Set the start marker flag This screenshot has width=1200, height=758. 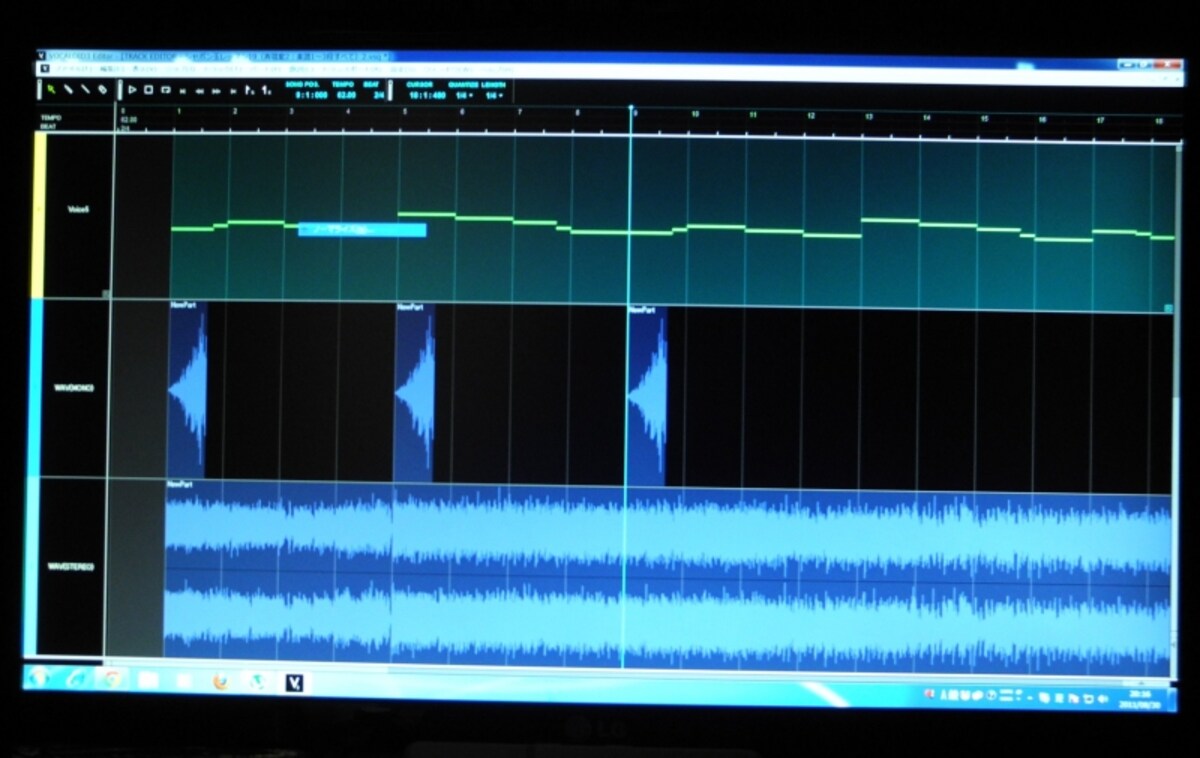(249, 91)
